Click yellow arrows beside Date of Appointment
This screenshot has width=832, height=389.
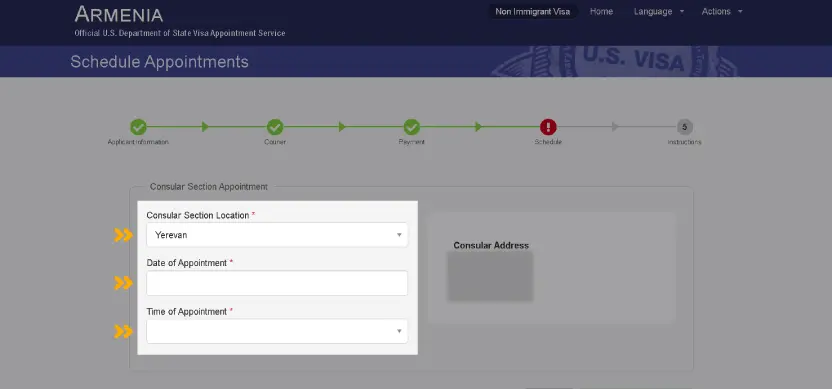click(124, 283)
